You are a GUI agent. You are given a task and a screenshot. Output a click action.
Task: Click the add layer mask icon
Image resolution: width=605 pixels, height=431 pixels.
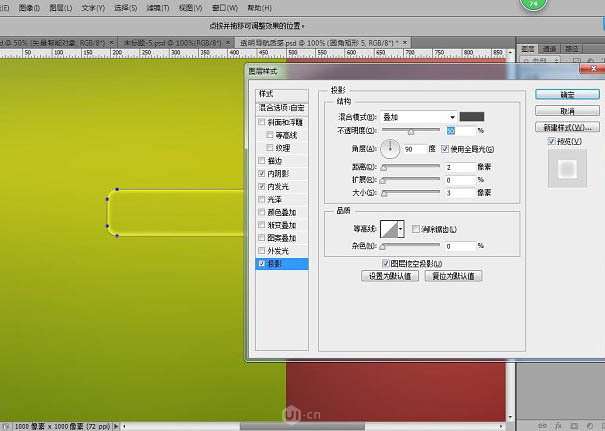pos(574,426)
